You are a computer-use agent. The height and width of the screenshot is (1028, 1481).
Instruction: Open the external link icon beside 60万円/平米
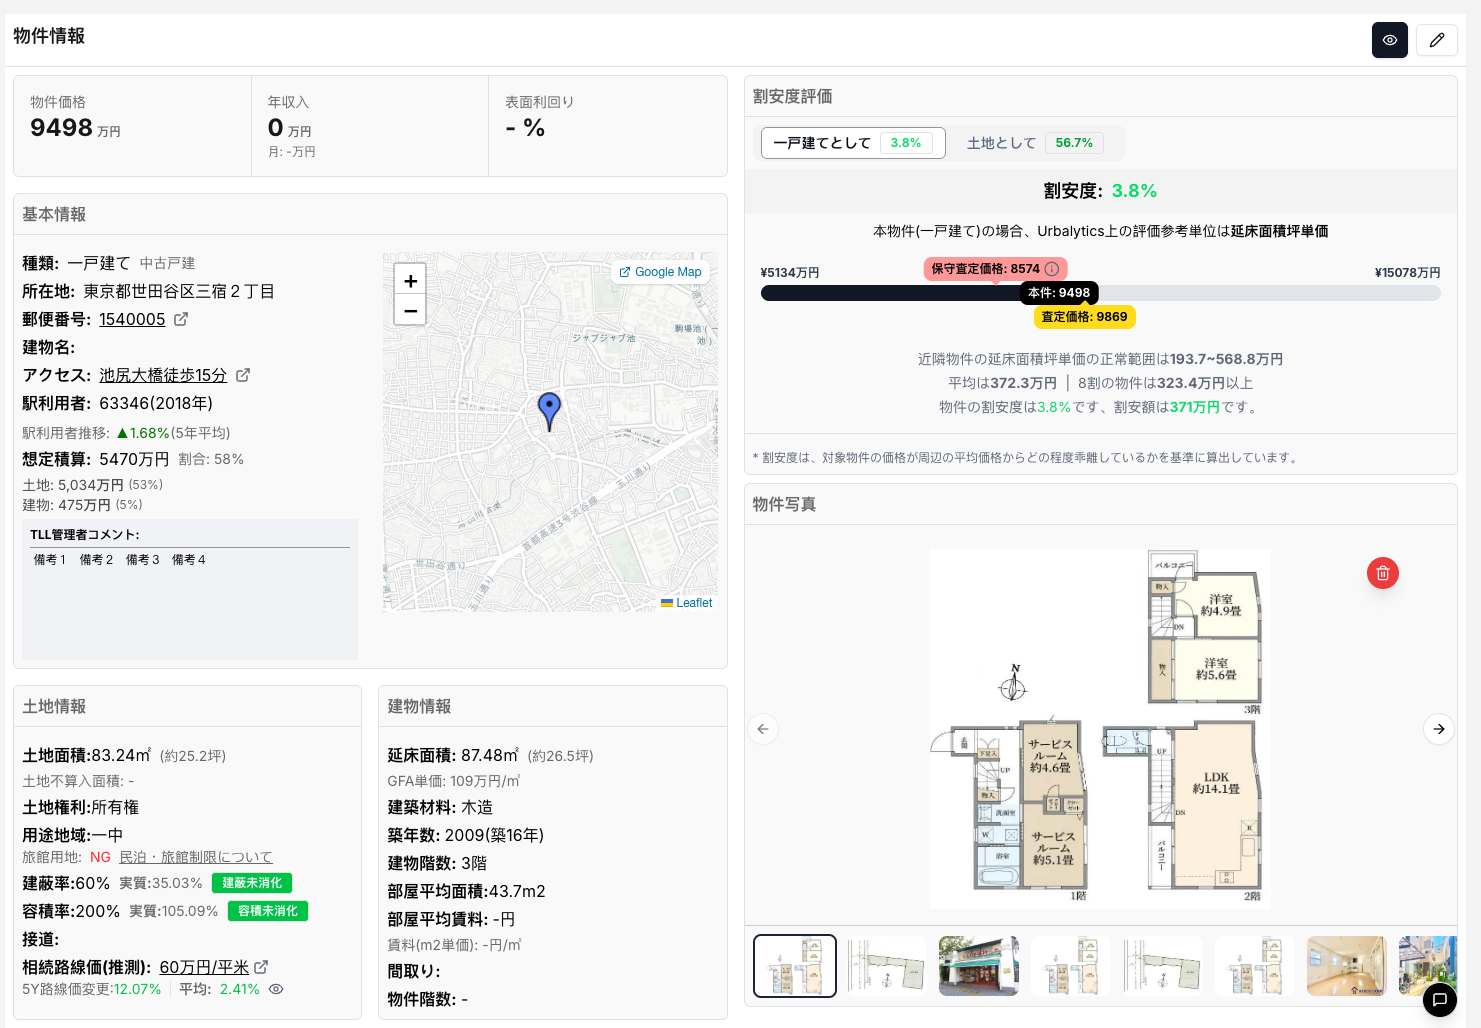[261, 967]
